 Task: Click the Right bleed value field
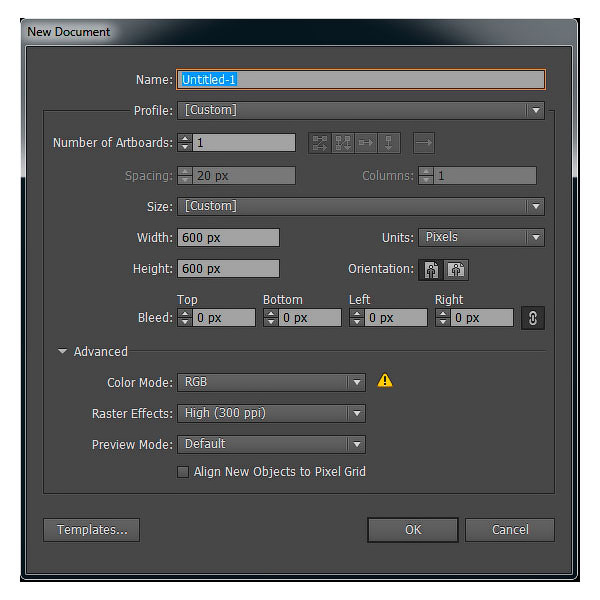(x=482, y=318)
